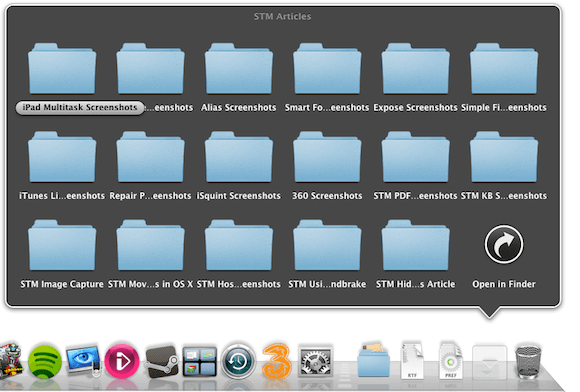Viewport: 580px width, 392px height.
Task: Launch Time Machine from the Dock
Action: 239,361
